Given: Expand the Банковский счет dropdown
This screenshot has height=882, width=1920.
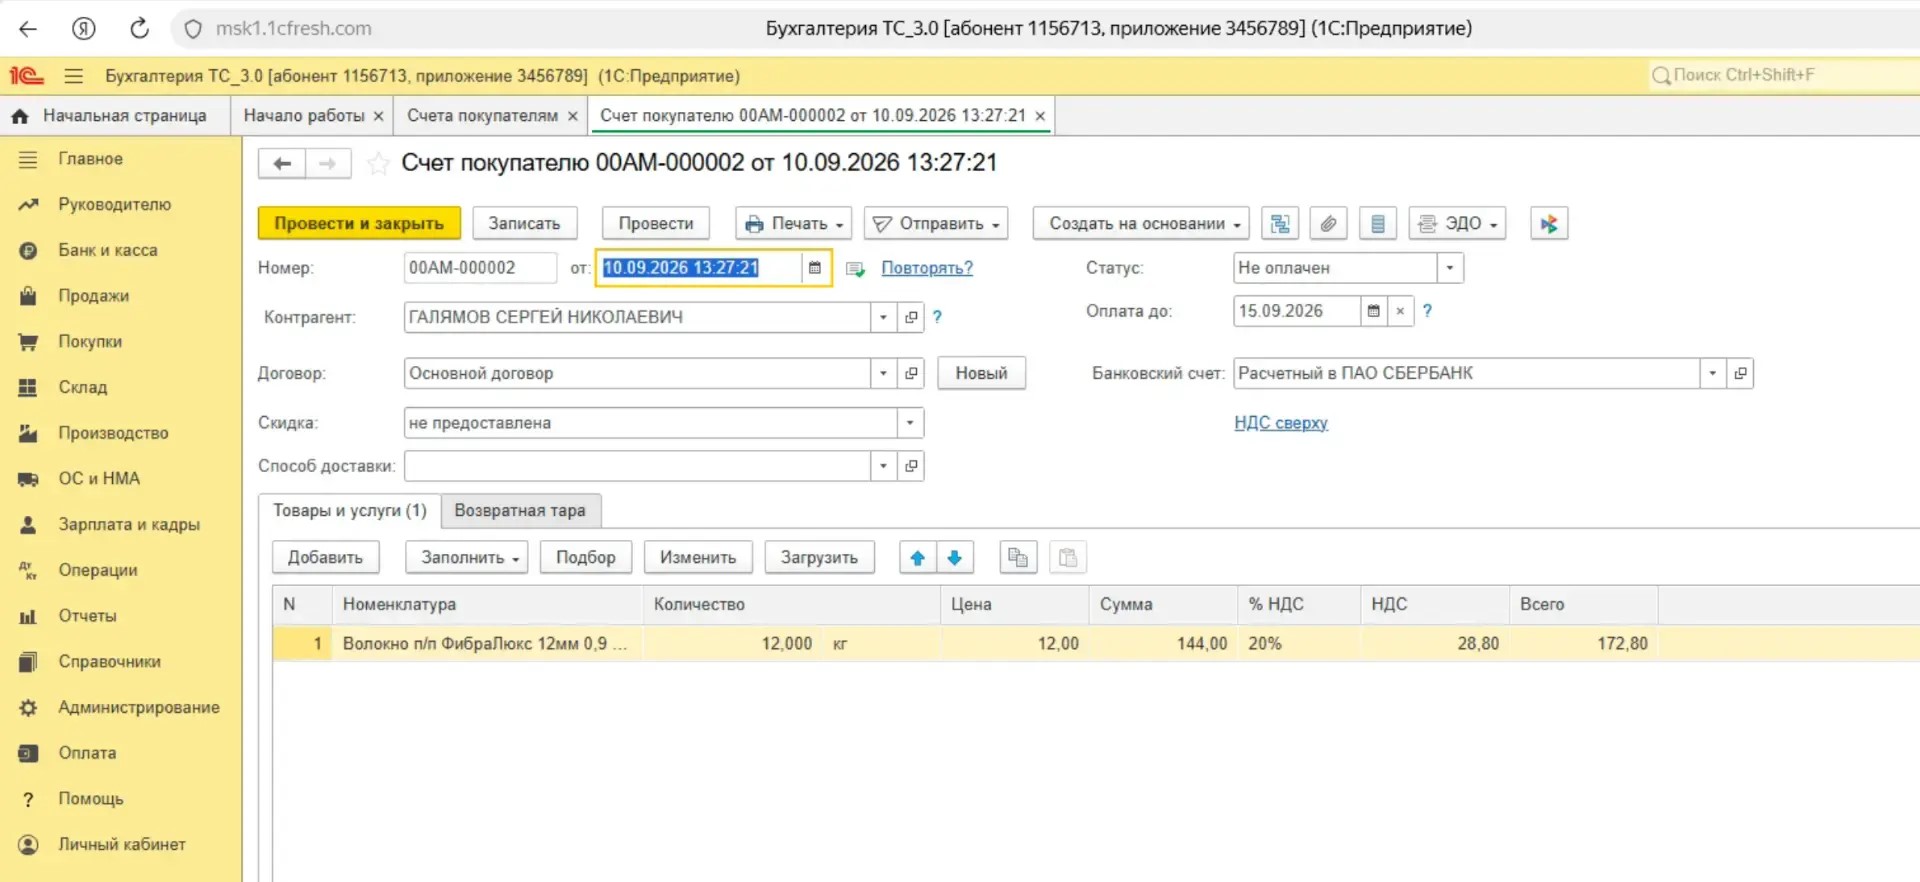Looking at the screenshot, I should click(x=1713, y=373).
